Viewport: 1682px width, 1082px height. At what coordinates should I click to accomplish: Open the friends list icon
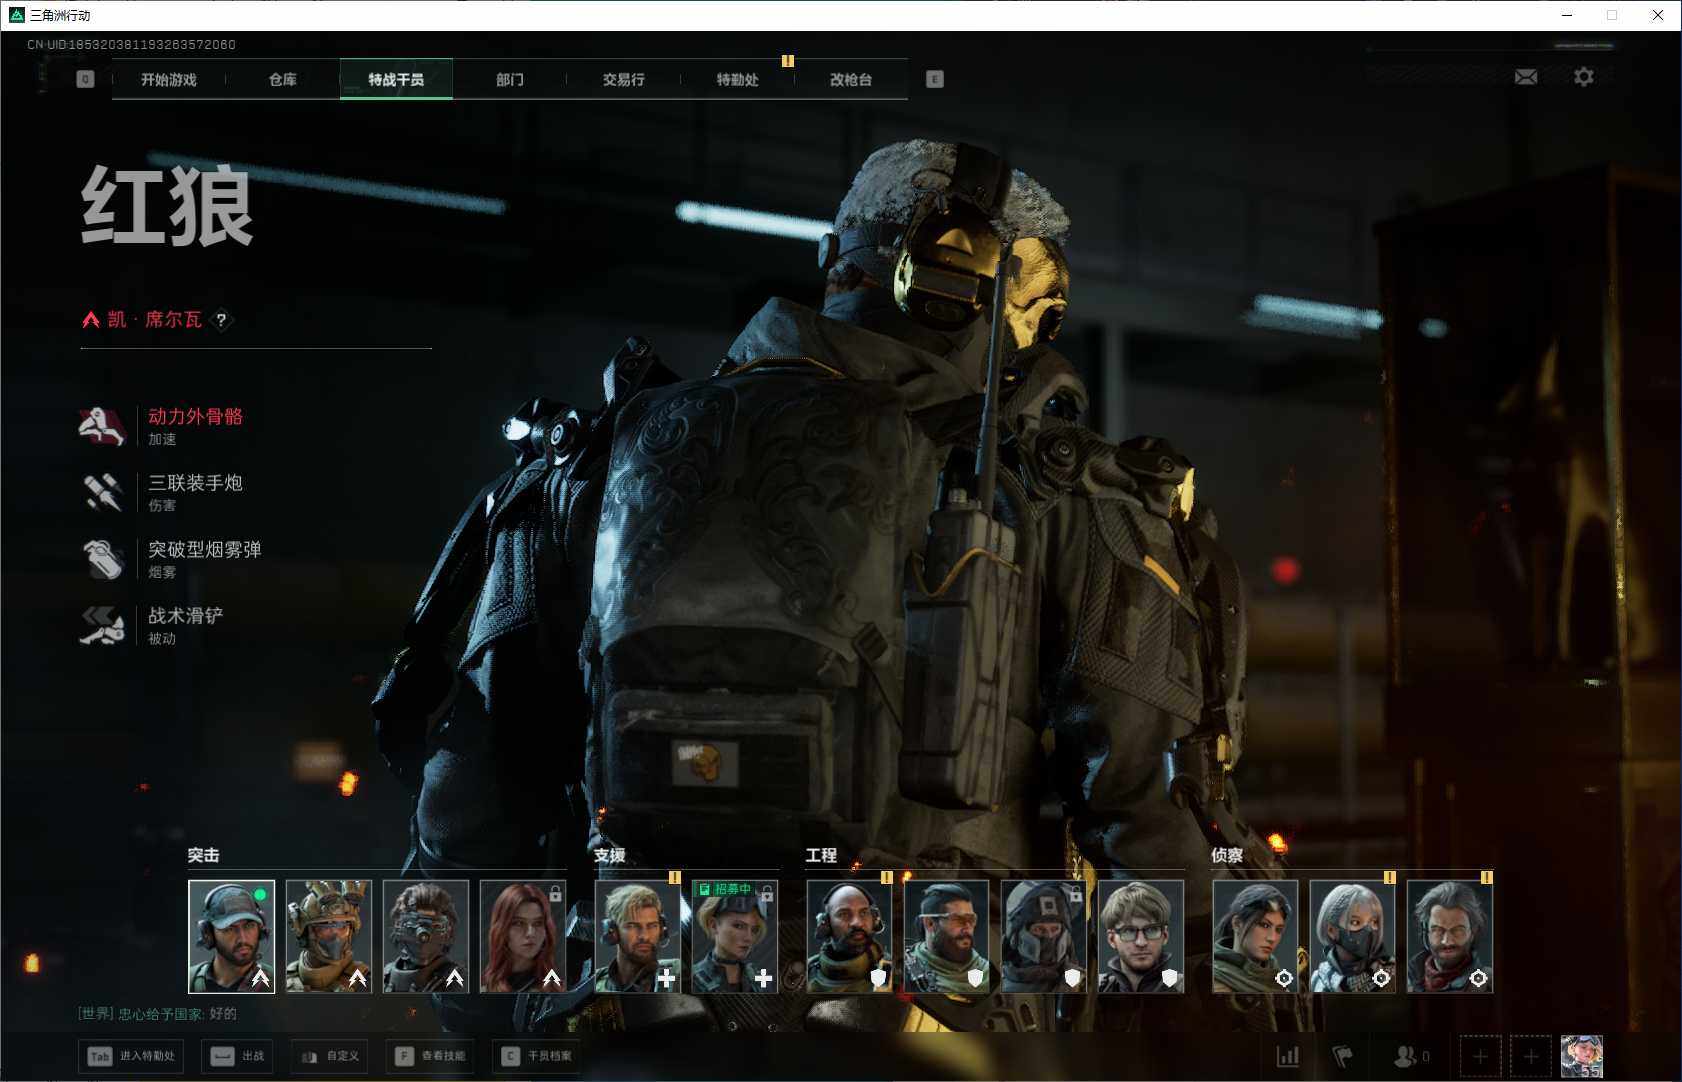coord(1410,1056)
